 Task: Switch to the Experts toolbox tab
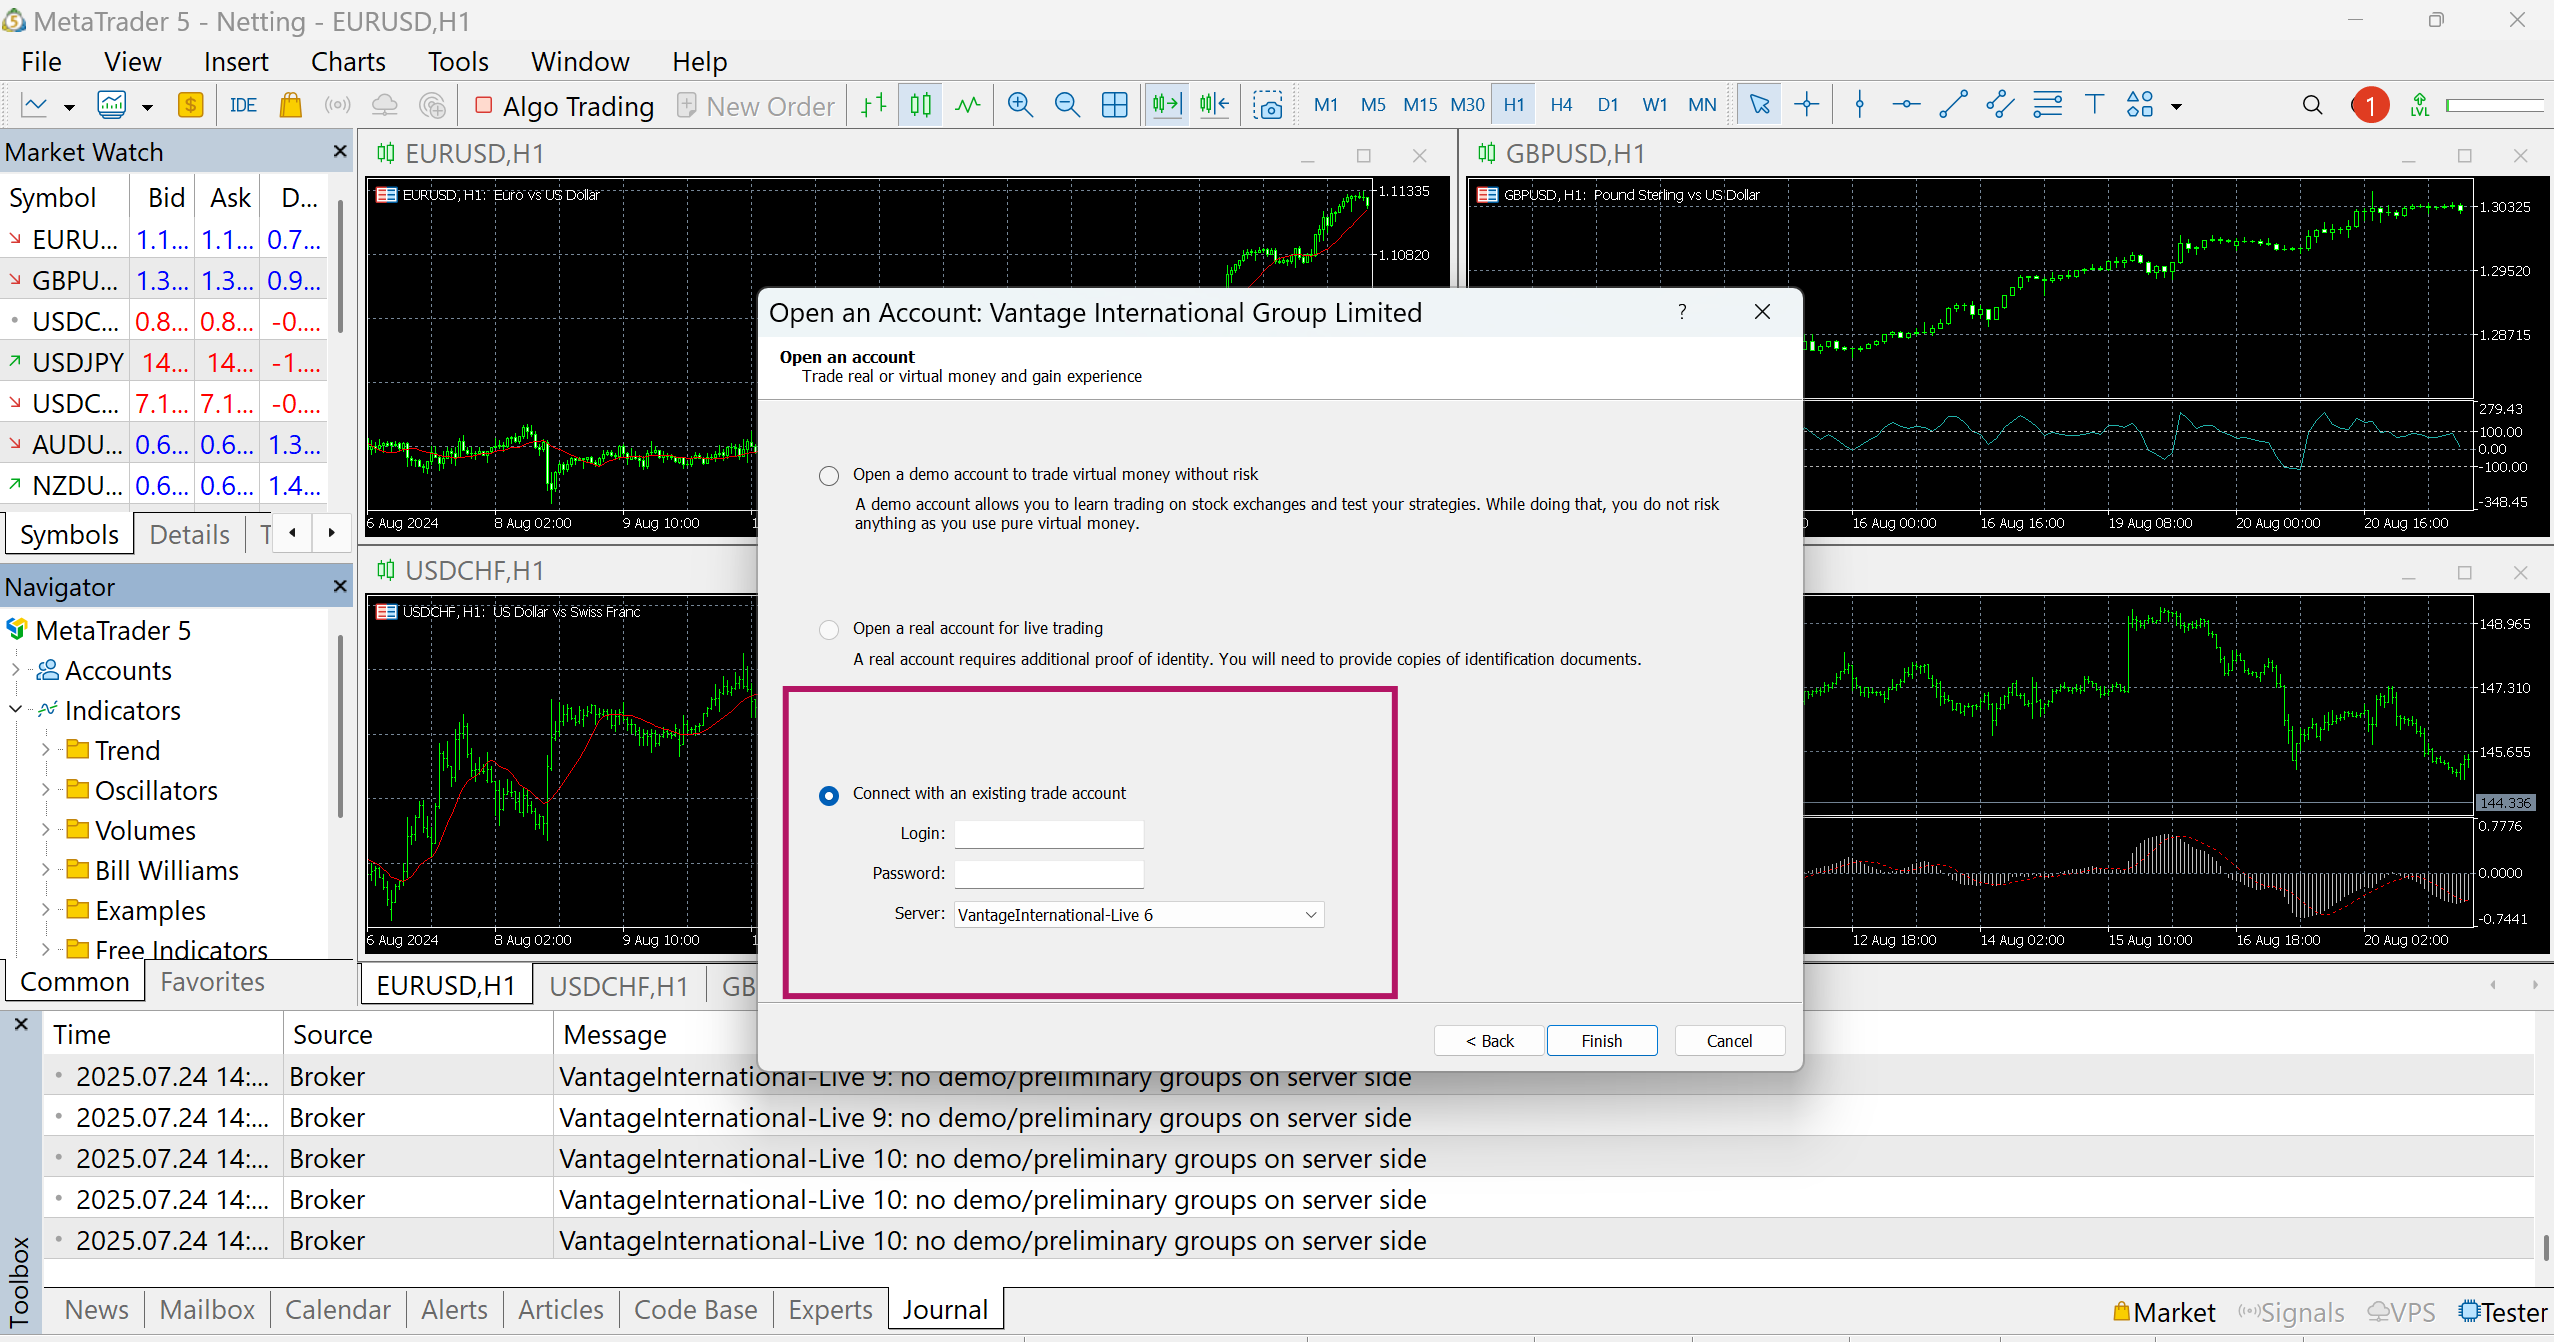pyautogui.click(x=829, y=1310)
